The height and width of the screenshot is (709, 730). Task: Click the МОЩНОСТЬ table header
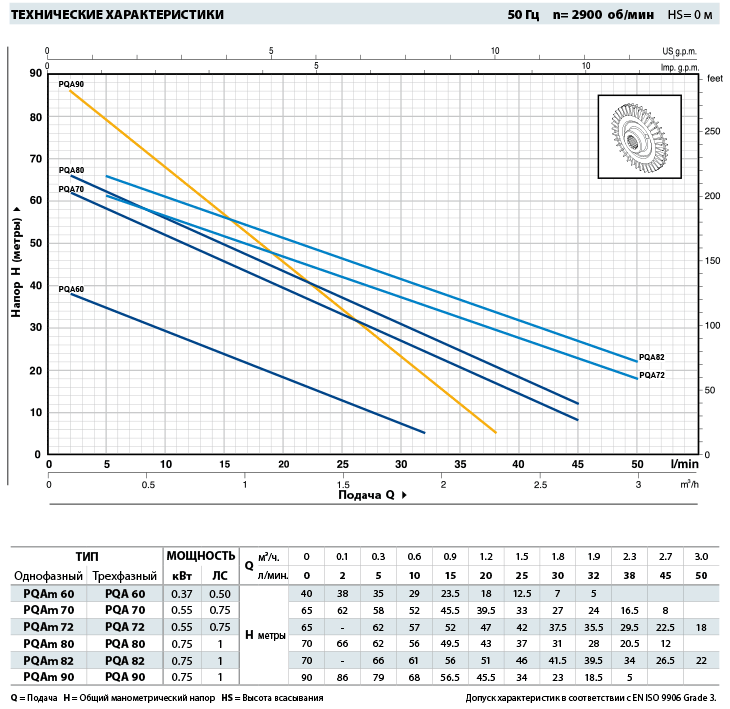tap(200, 555)
